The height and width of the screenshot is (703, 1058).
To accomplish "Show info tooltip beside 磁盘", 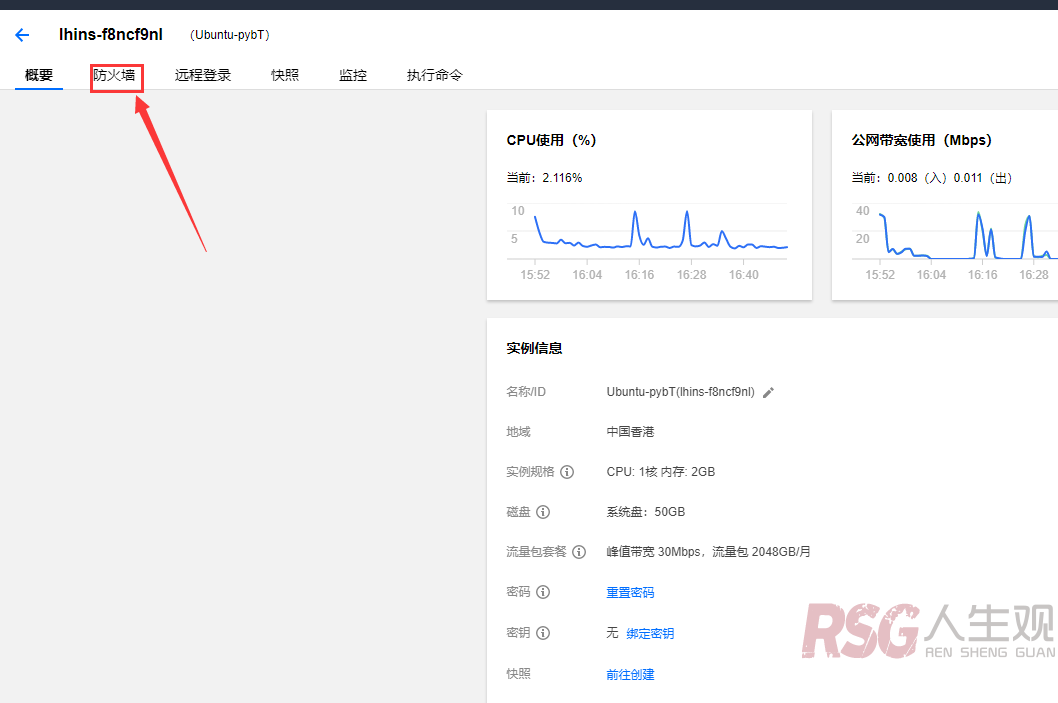I will [x=543, y=512].
